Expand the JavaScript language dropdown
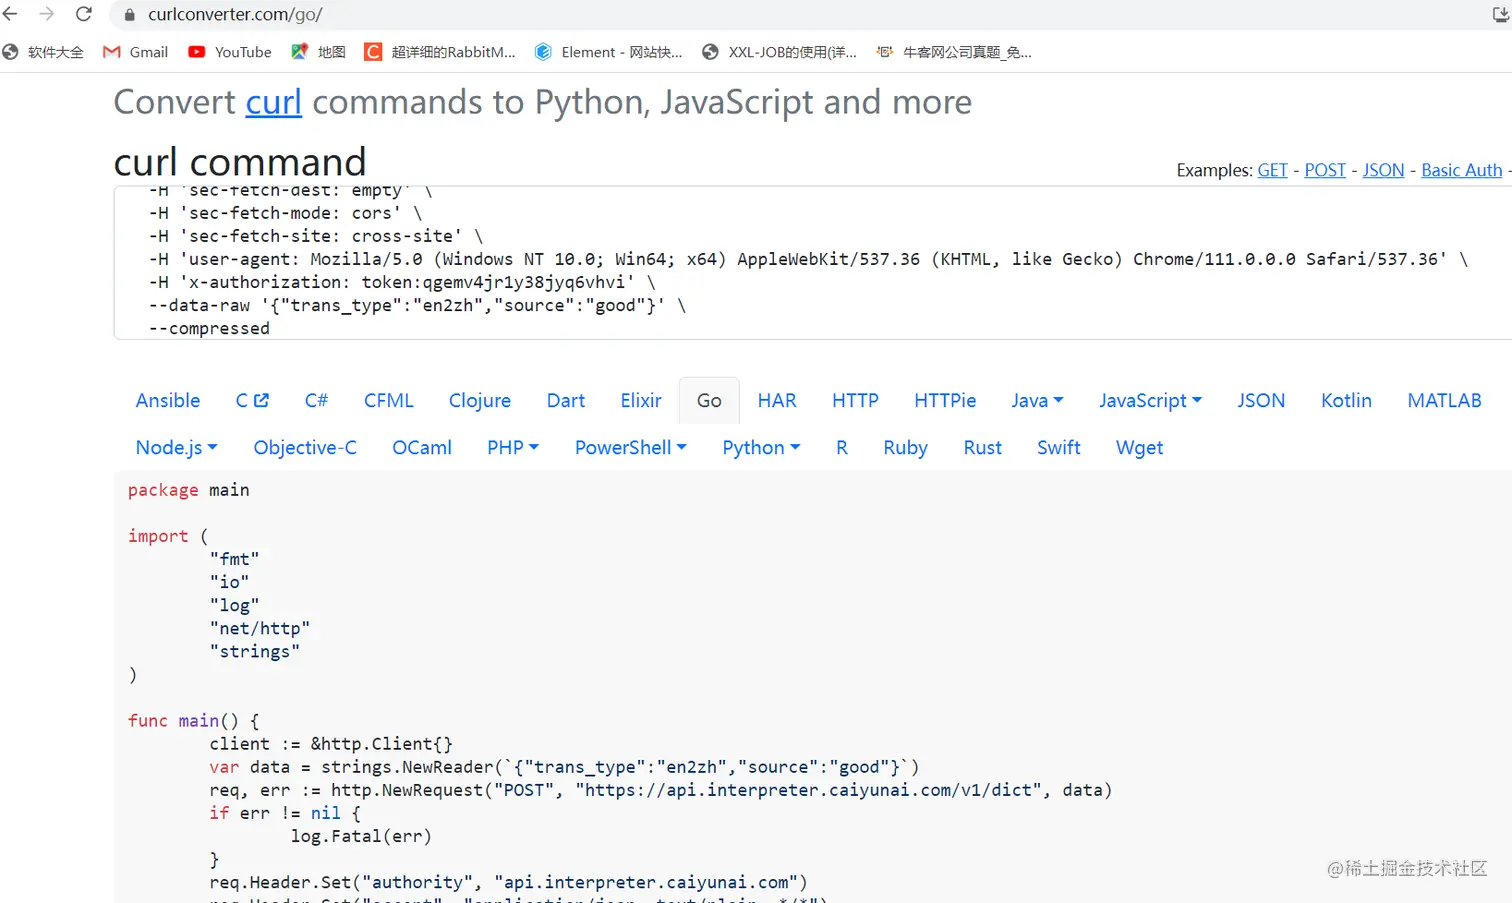The height and width of the screenshot is (903, 1512). click(1150, 400)
